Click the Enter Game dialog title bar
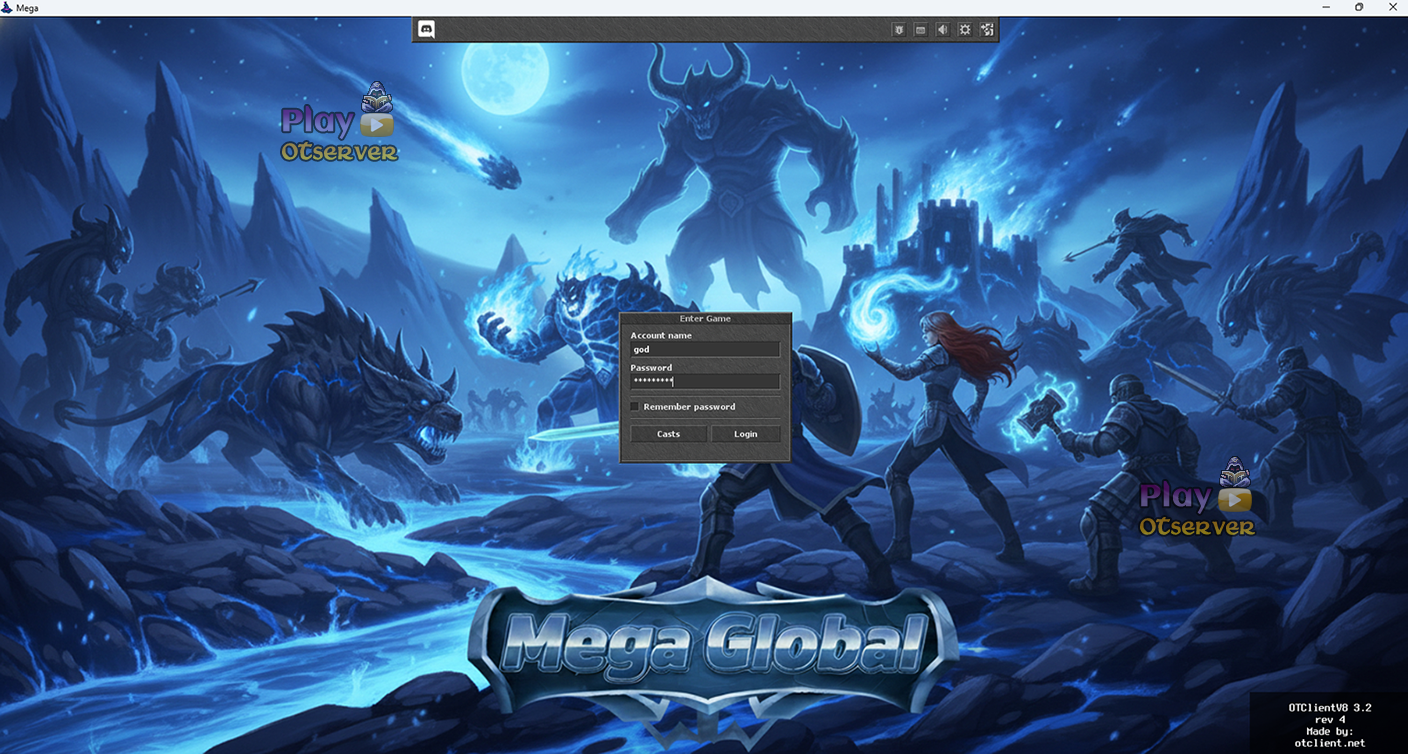Viewport: 1408px width, 754px height. 705,319
